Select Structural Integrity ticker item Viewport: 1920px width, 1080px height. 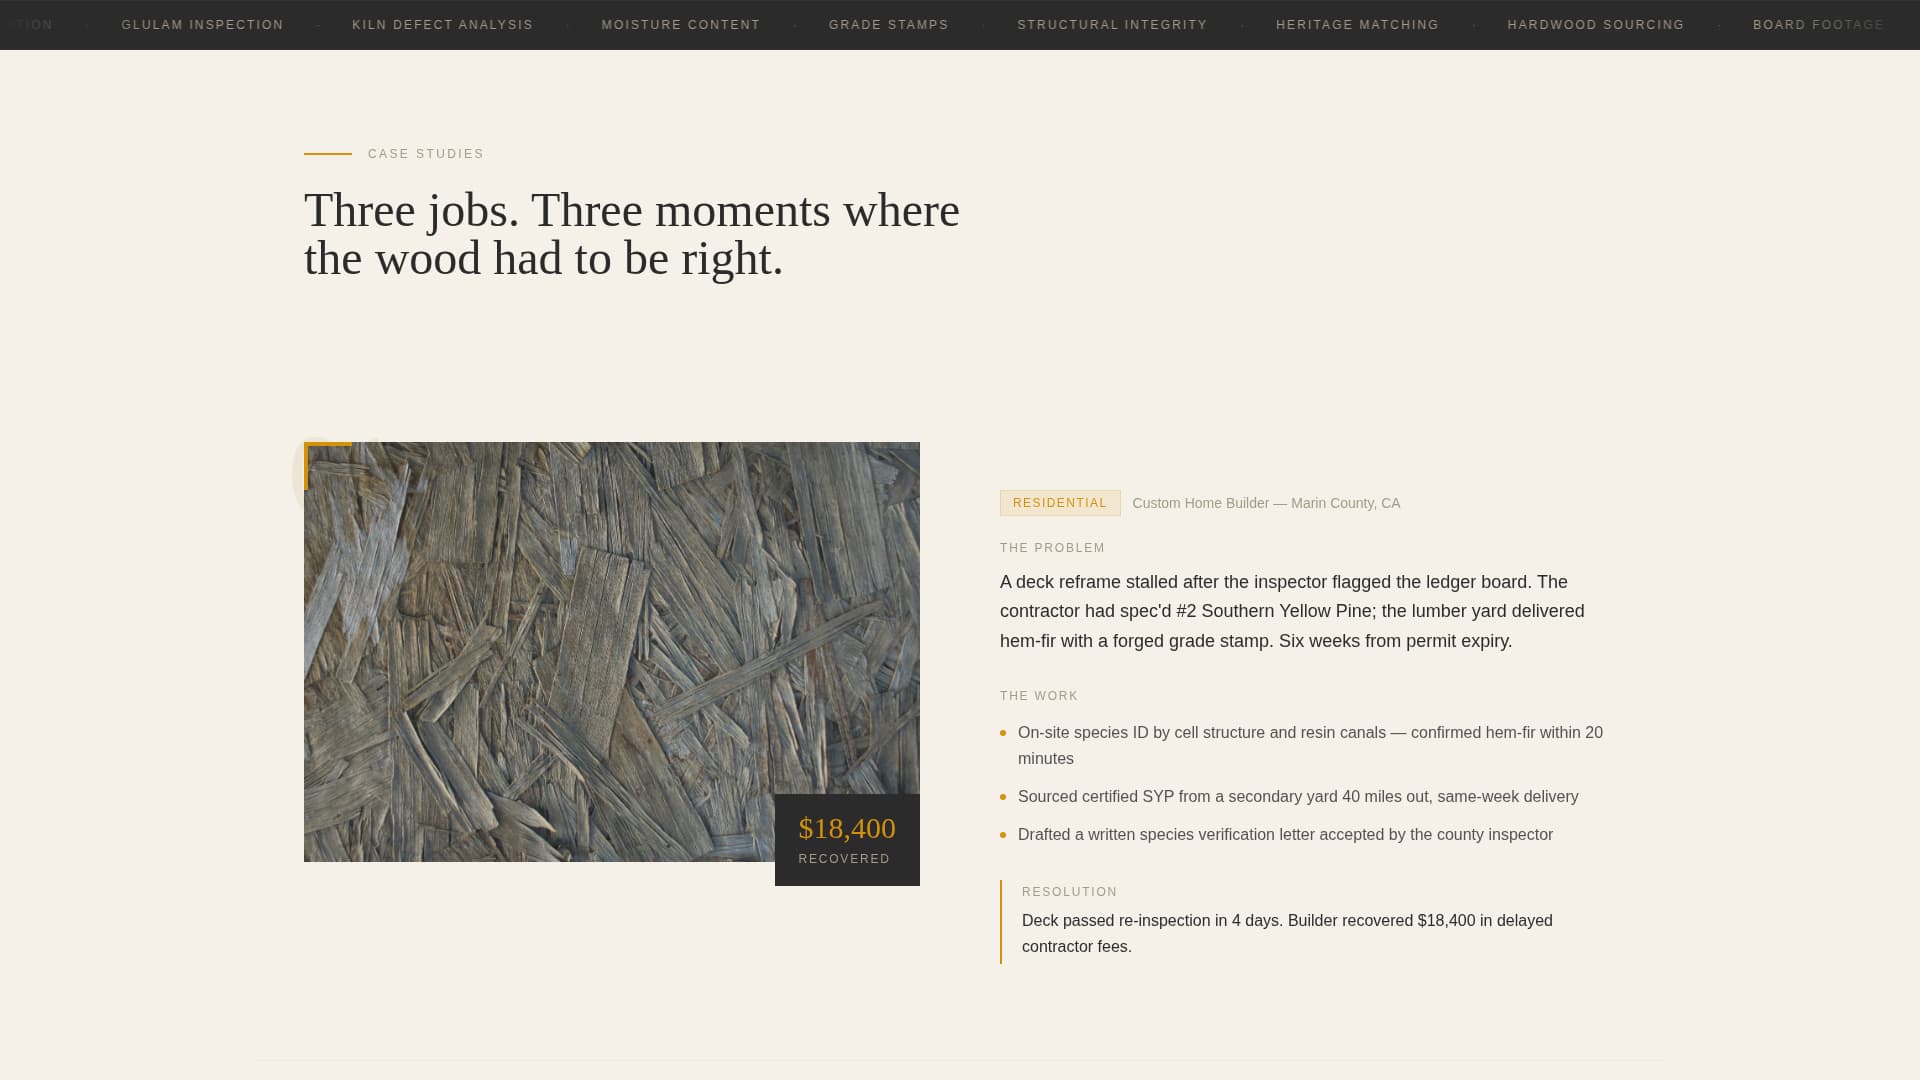pos(1112,25)
